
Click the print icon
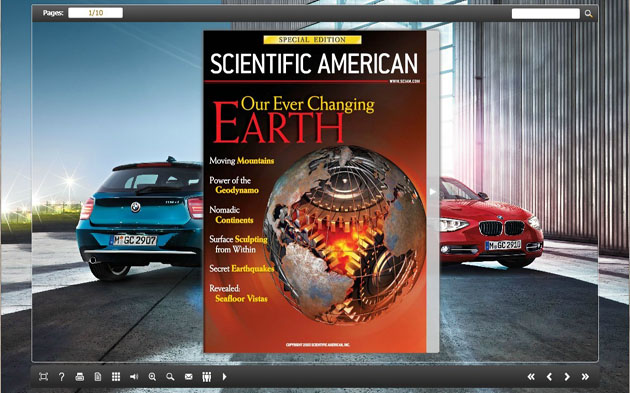[80, 377]
